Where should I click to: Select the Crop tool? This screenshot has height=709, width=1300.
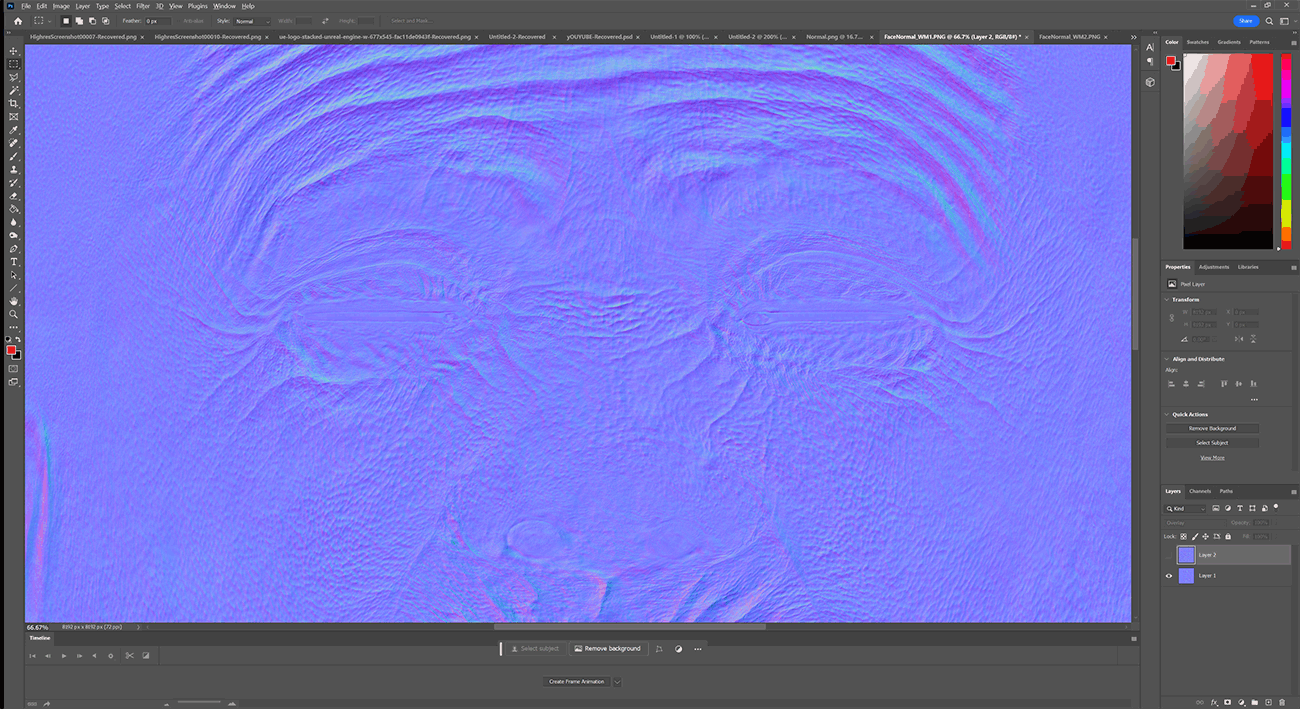pos(14,104)
